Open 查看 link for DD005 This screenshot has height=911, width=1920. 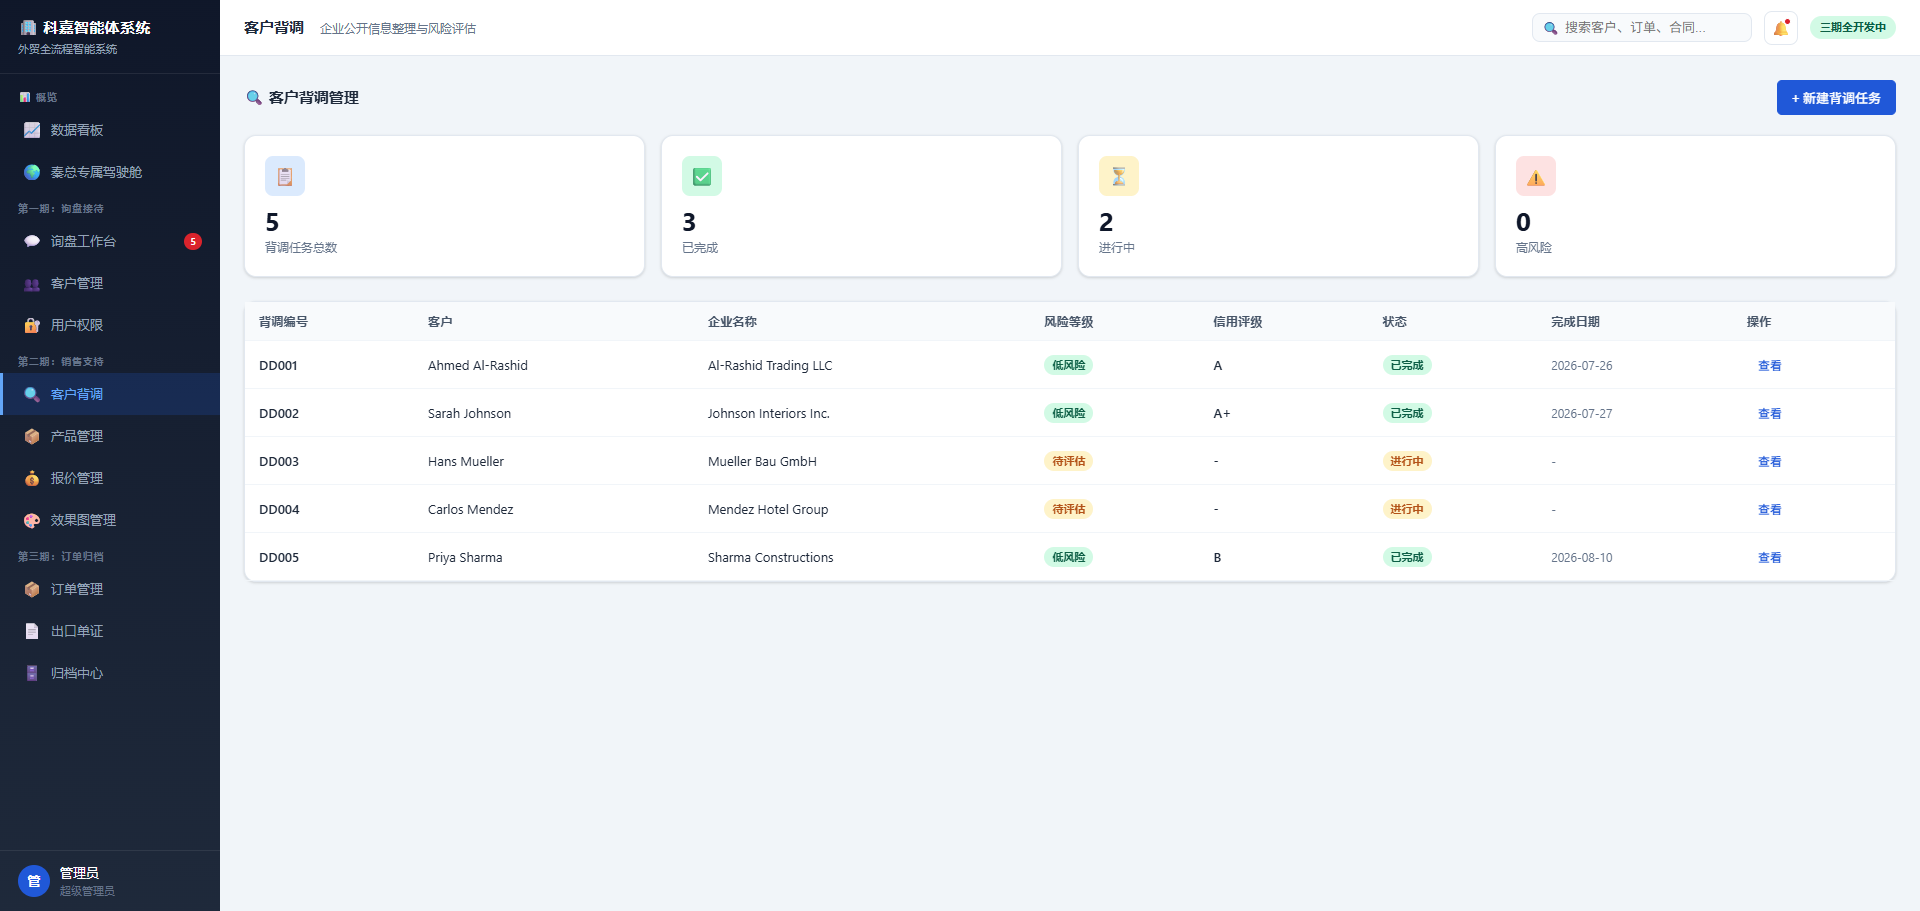pos(1770,558)
